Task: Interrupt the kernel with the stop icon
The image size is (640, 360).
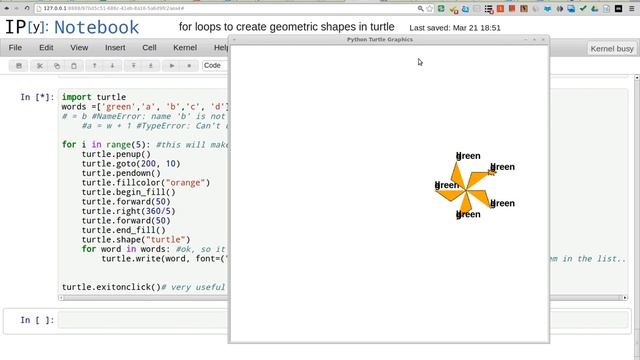Action: pyautogui.click(x=189, y=66)
